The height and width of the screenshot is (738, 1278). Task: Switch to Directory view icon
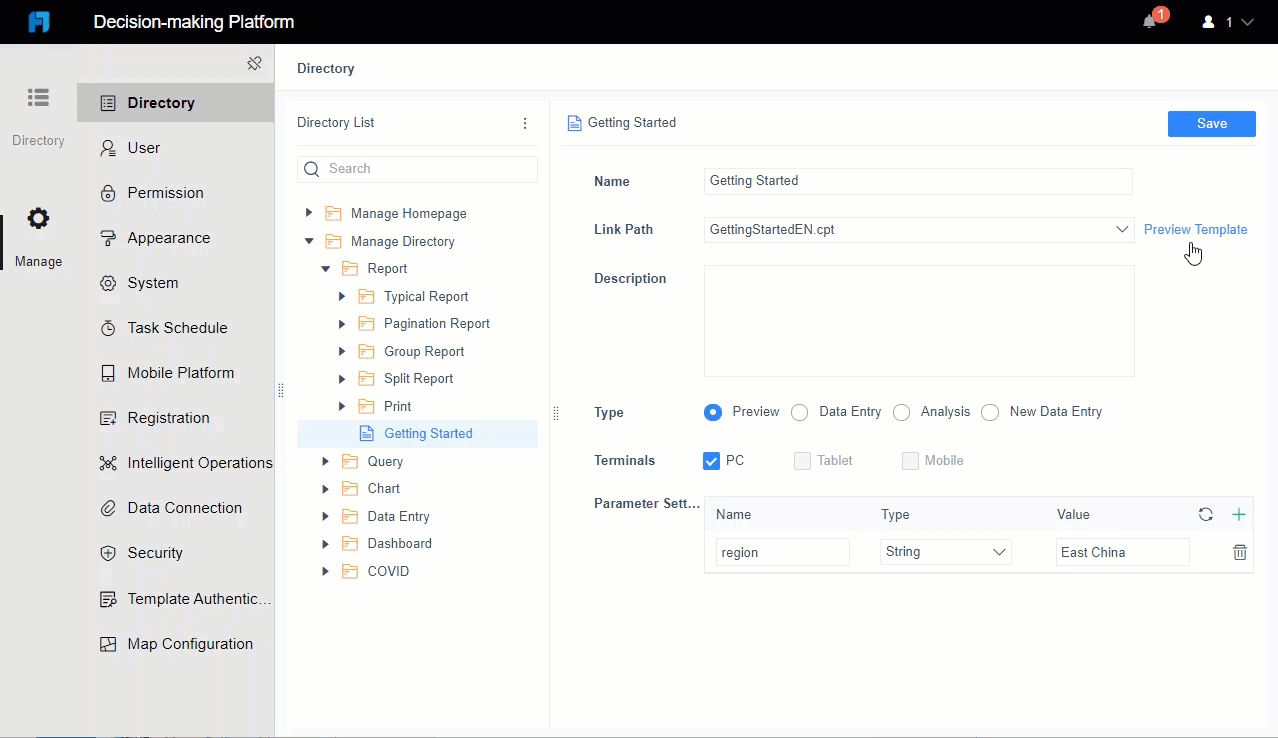tap(38, 98)
